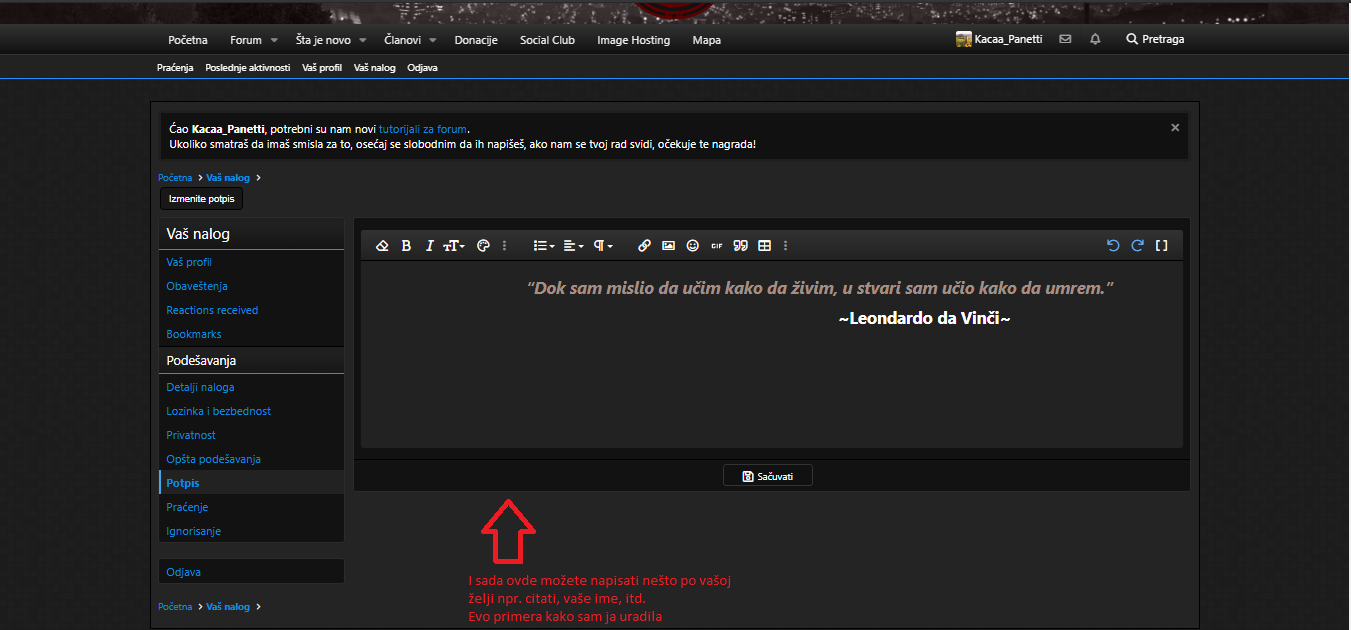Image resolution: width=1351 pixels, height=630 pixels.
Task: Select Potpis in the sidebar
Action: click(x=252, y=483)
